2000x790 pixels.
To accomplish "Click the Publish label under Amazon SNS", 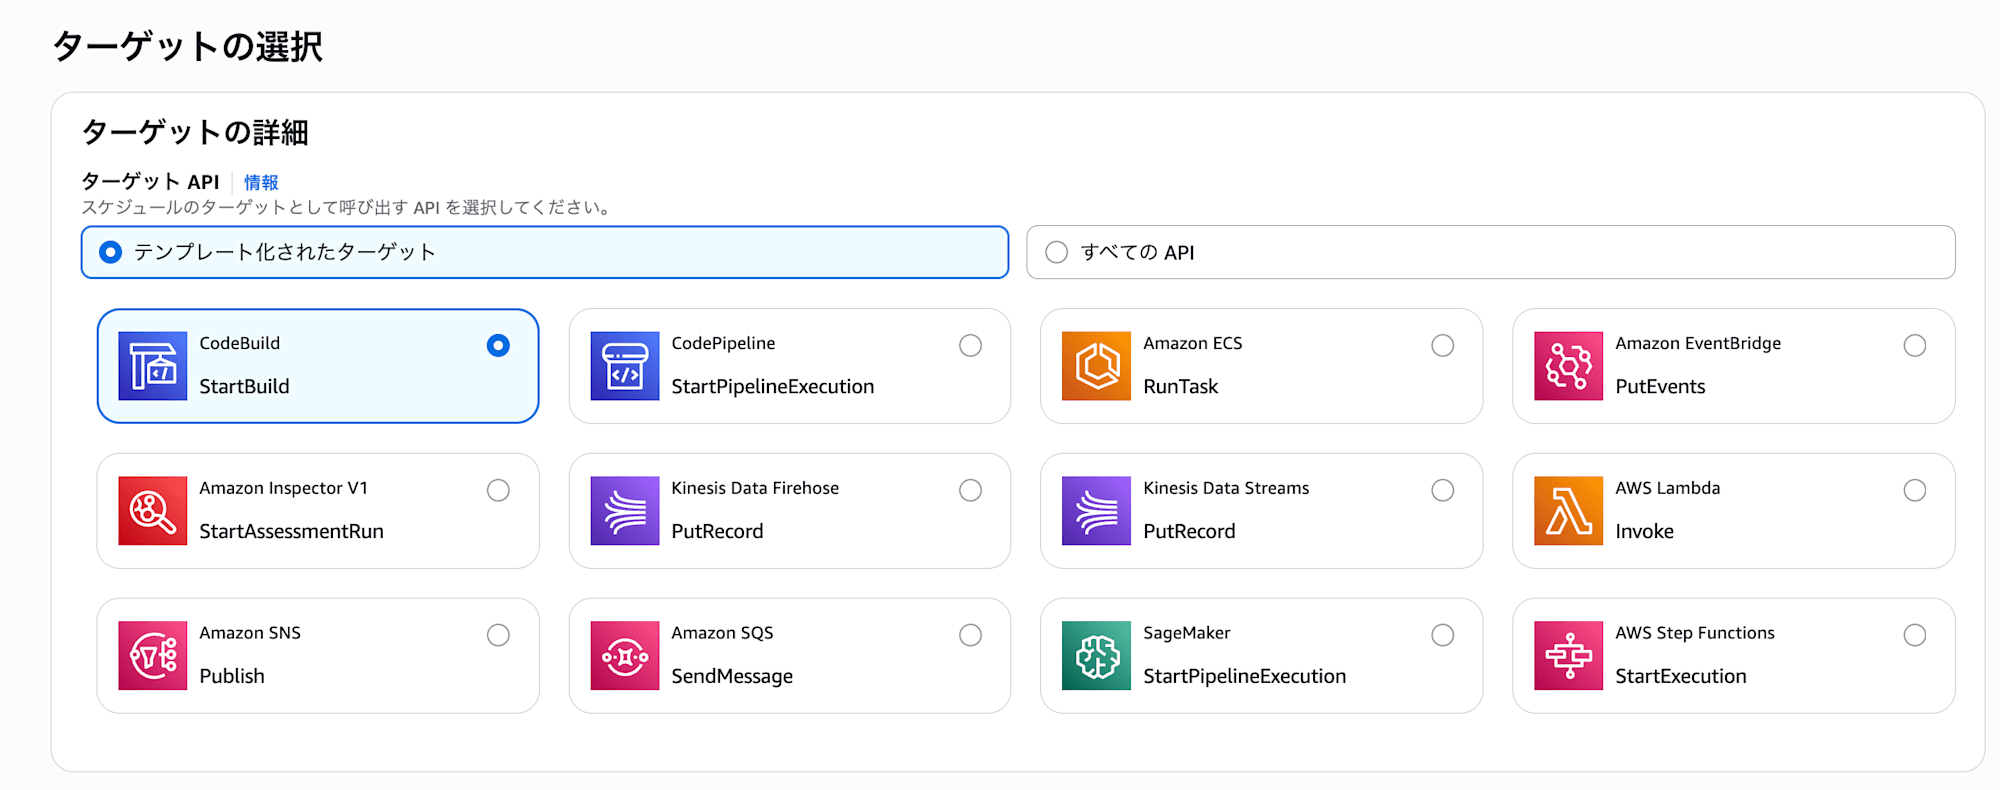I will (x=232, y=676).
